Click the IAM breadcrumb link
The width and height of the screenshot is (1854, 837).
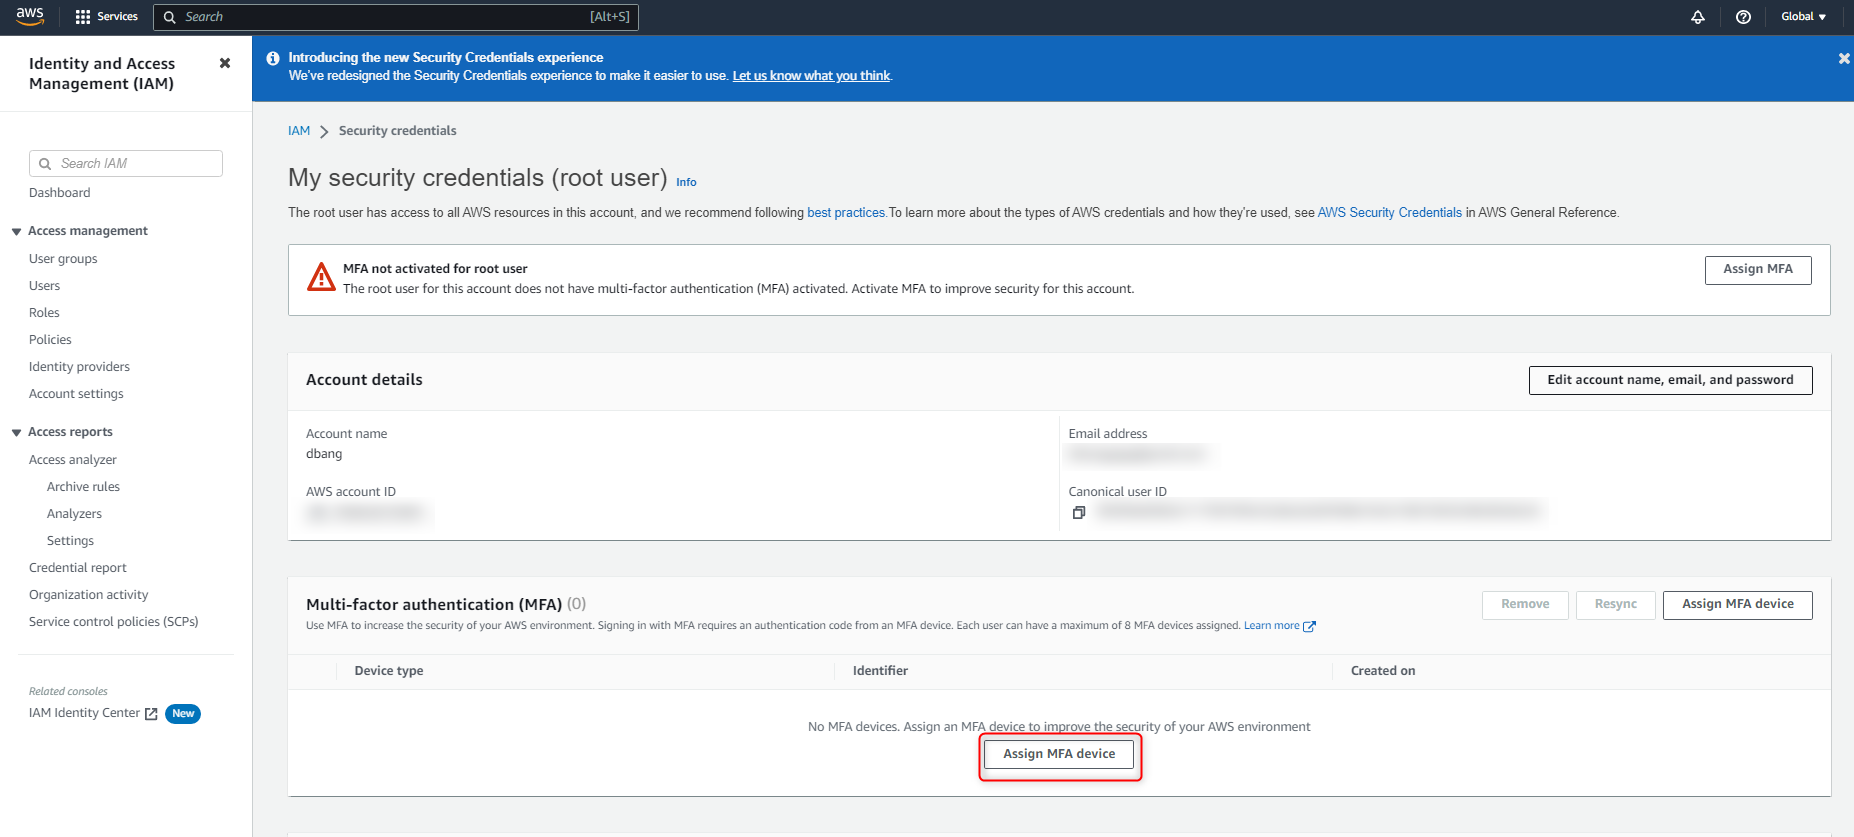(299, 131)
